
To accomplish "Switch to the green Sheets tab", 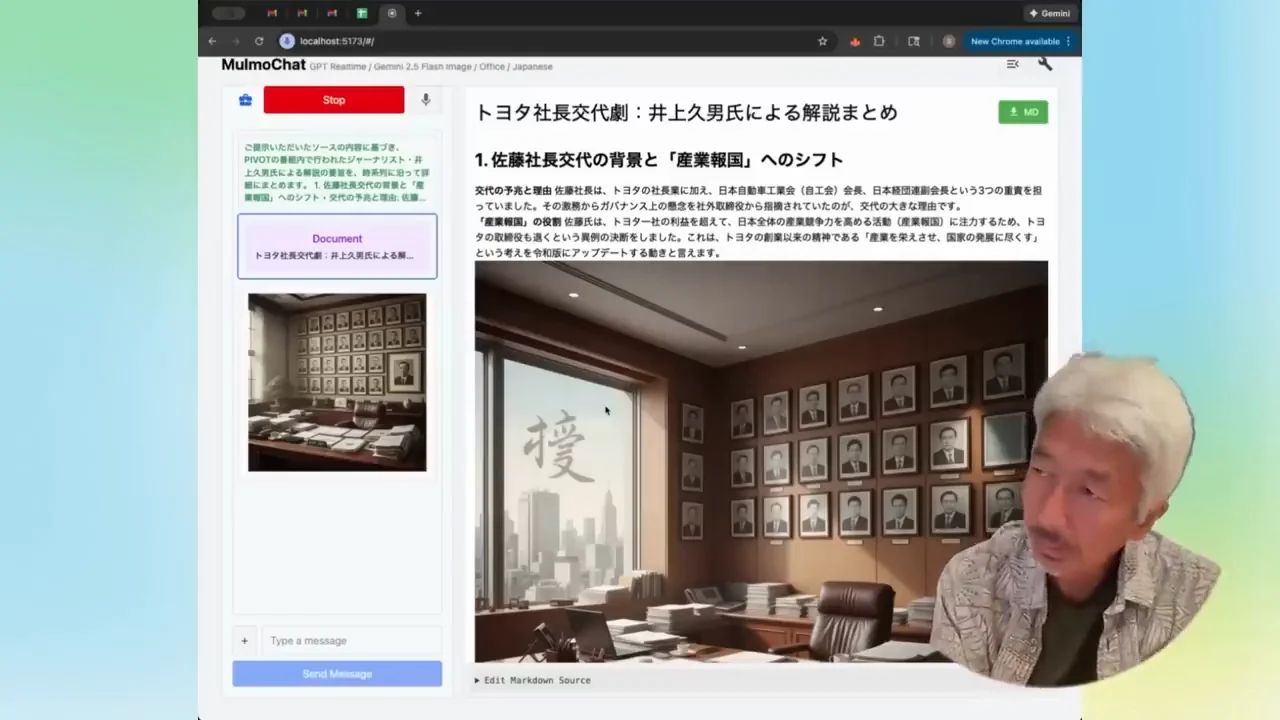I will (x=362, y=13).
